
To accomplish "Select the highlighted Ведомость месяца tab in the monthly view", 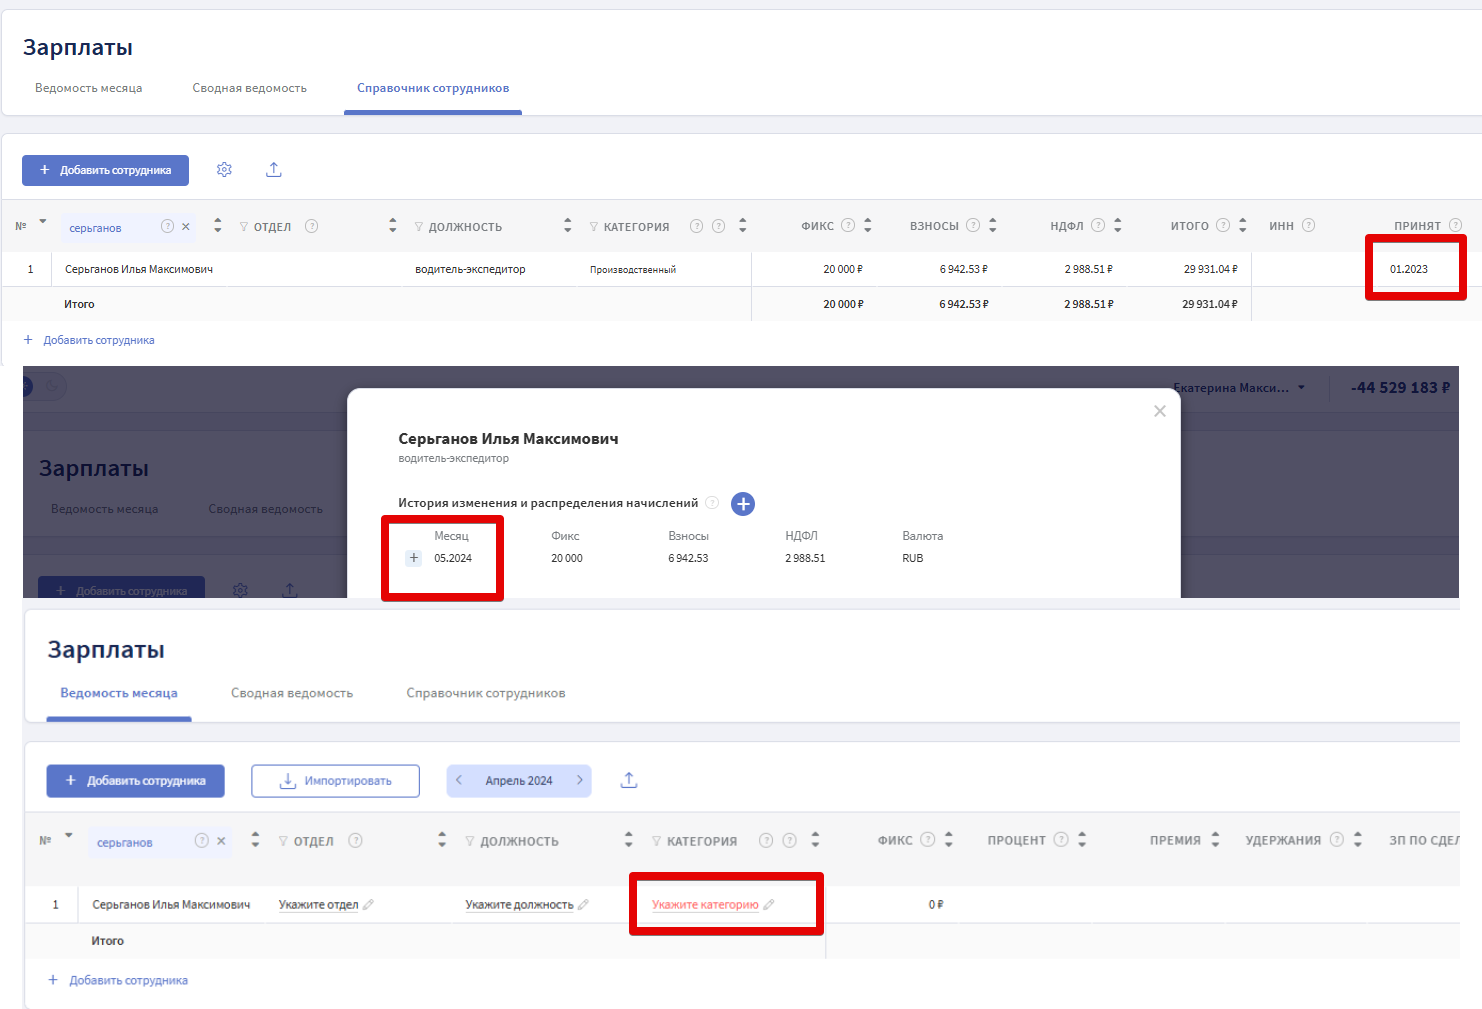I will point(119,693).
